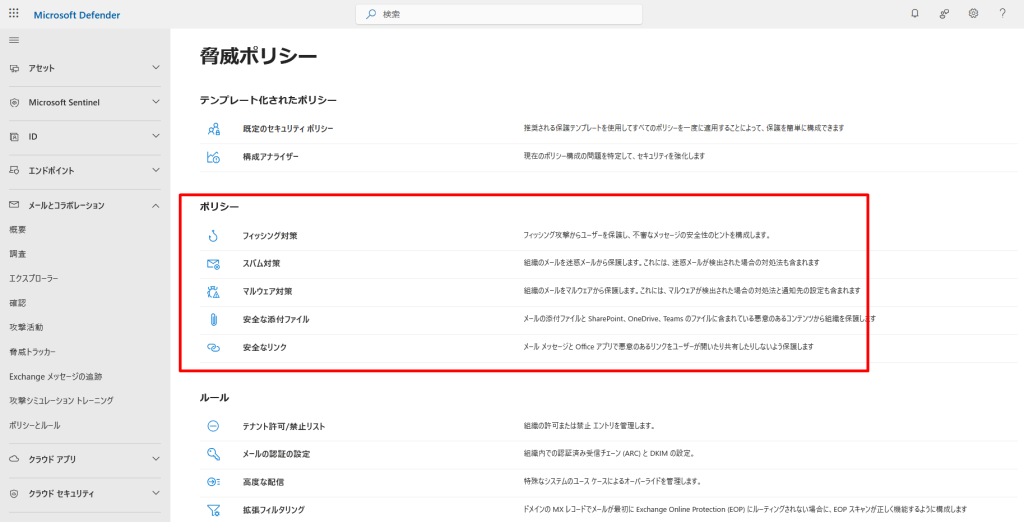The width and height of the screenshot is (1024, 522).
Task: Open the app launcher waffle icon
Action: coord(13,14)
